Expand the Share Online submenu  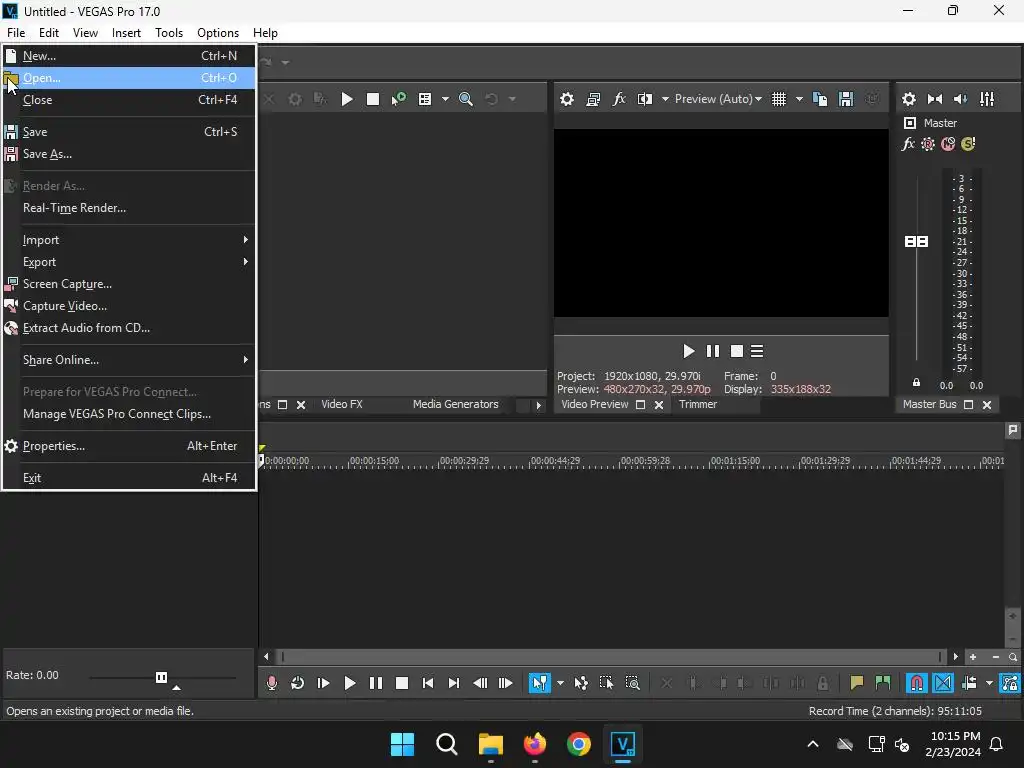pyautogui.click(x=129, y=360)
